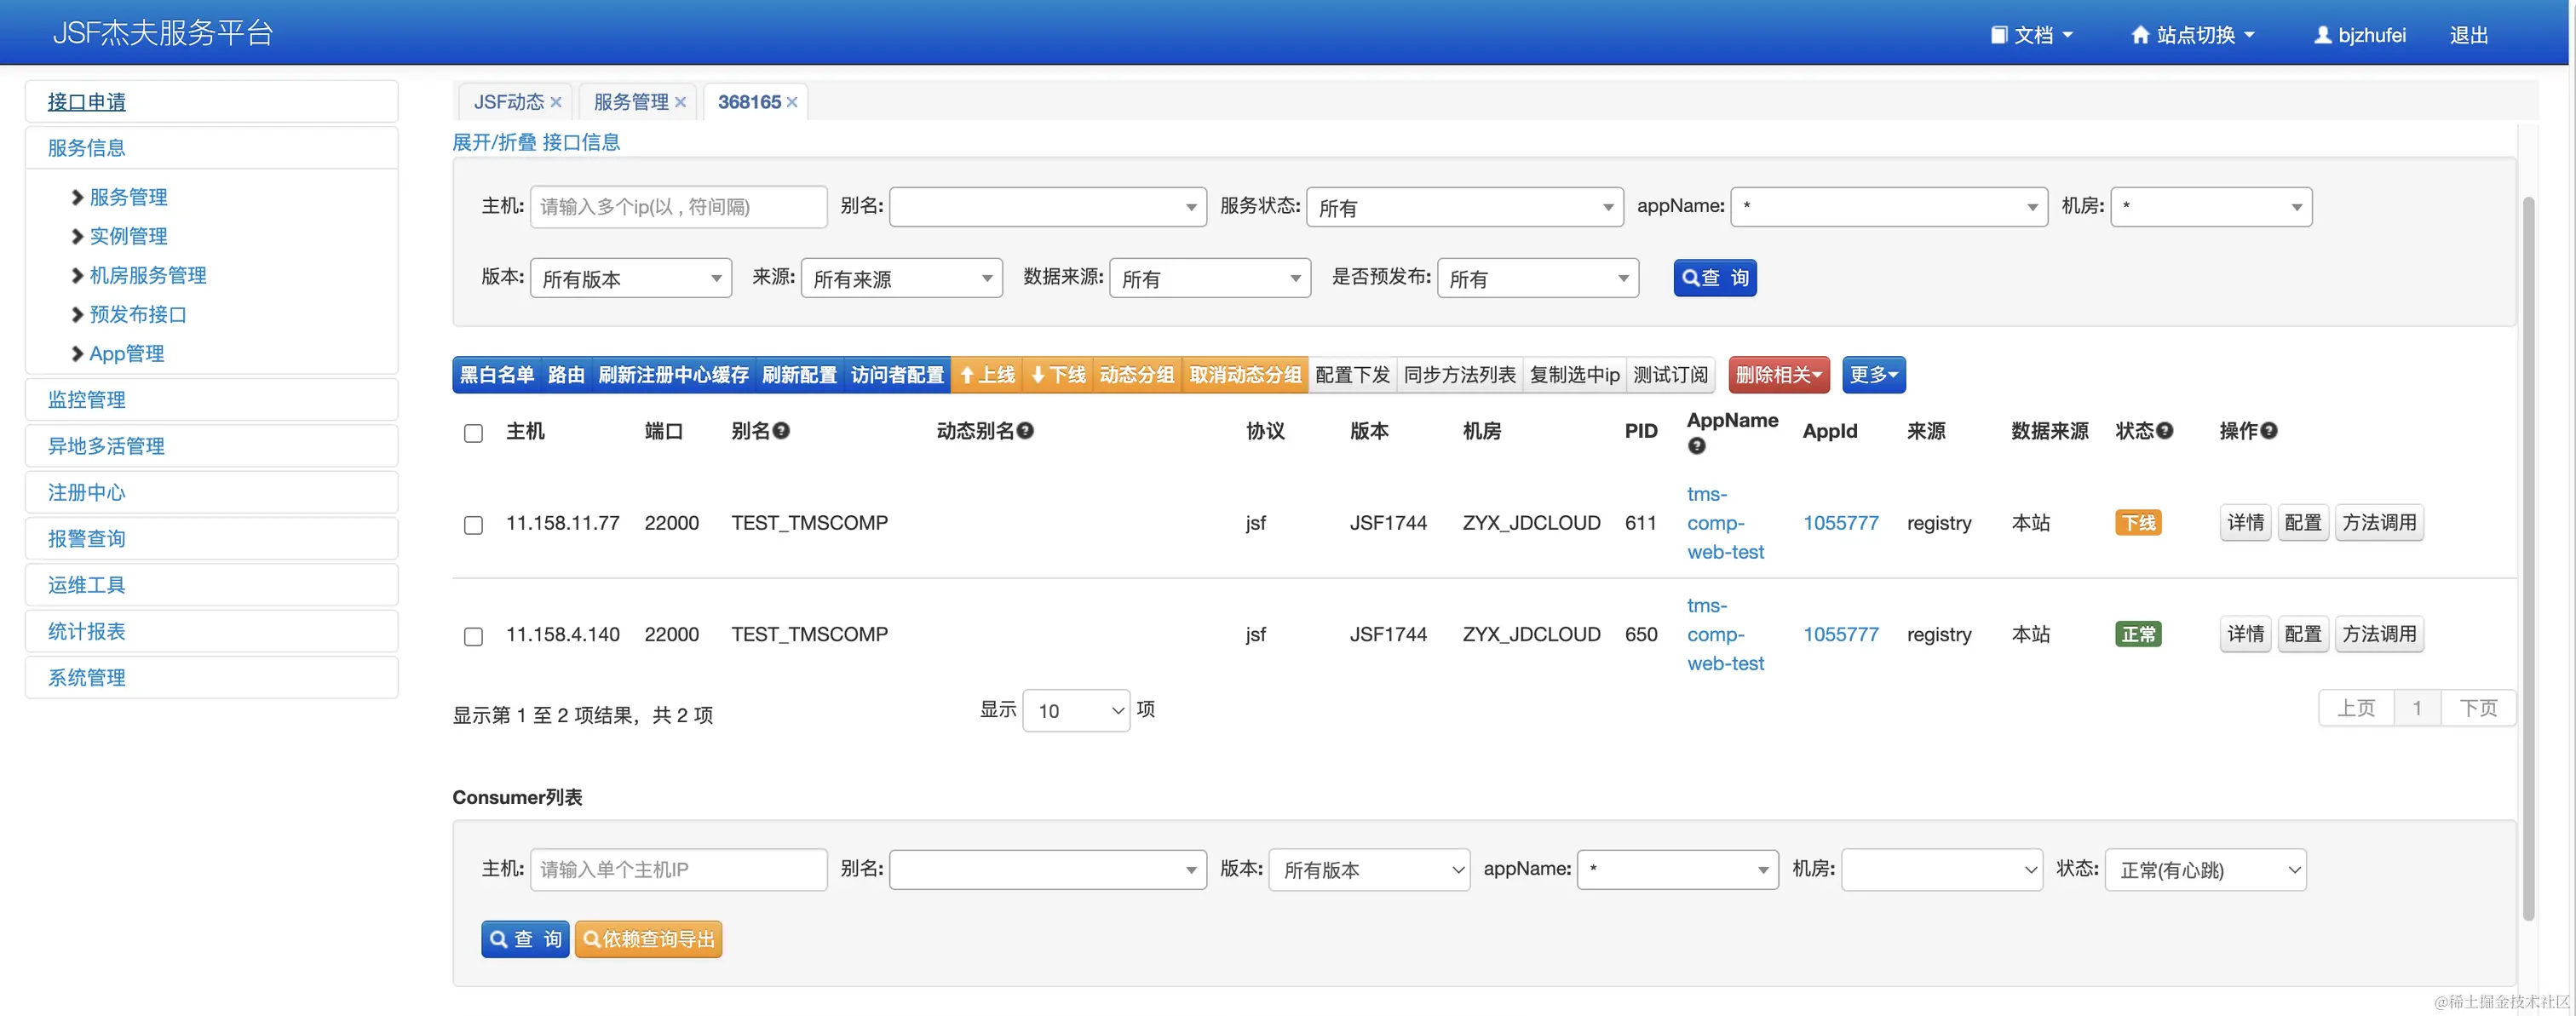This screenshot has width=2576, height=1016.
Task: Click help icon next to 状态 header
Action: pos(2165,430)
